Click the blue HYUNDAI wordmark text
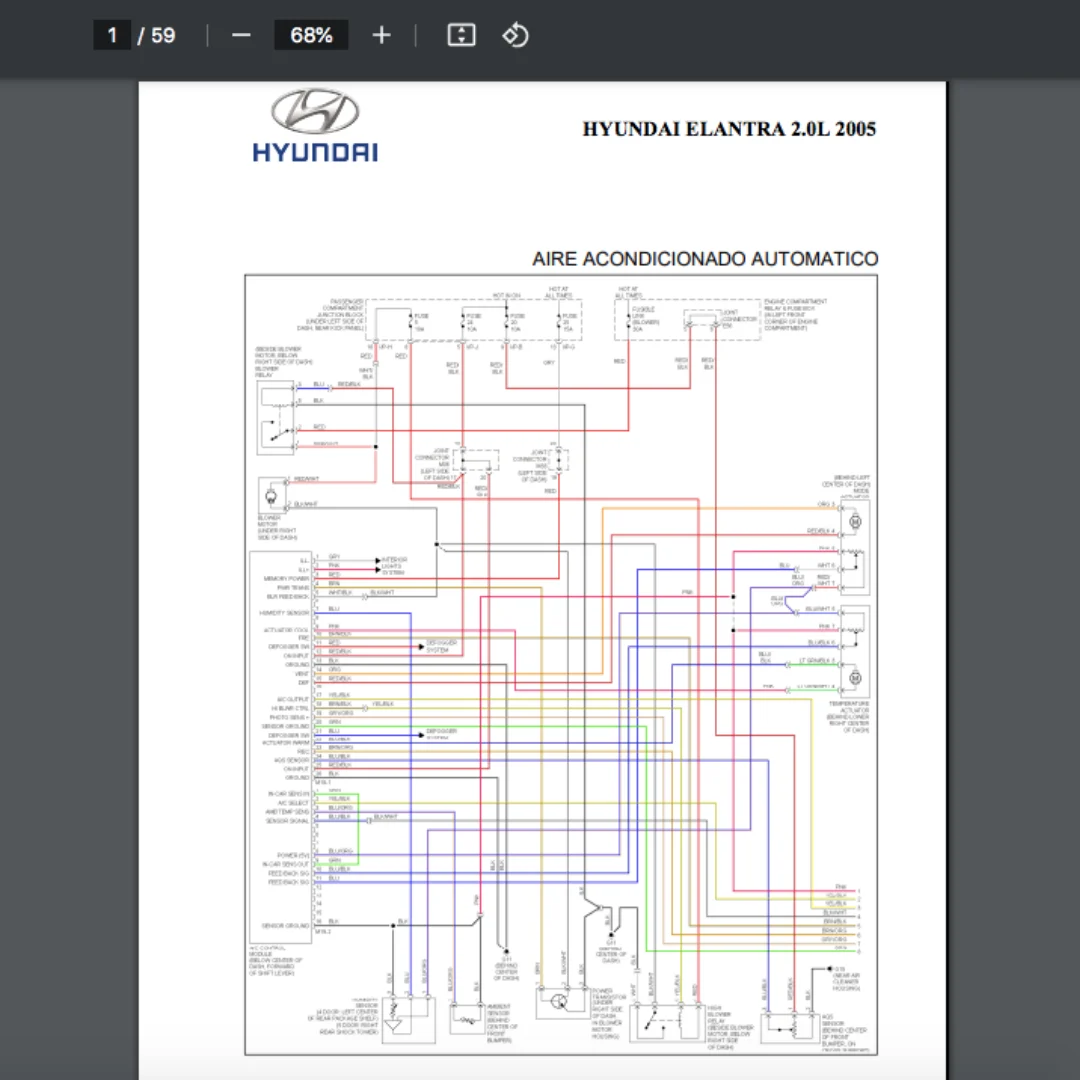This screenshot has height=1080, width=1080. [x=315, y=152]
